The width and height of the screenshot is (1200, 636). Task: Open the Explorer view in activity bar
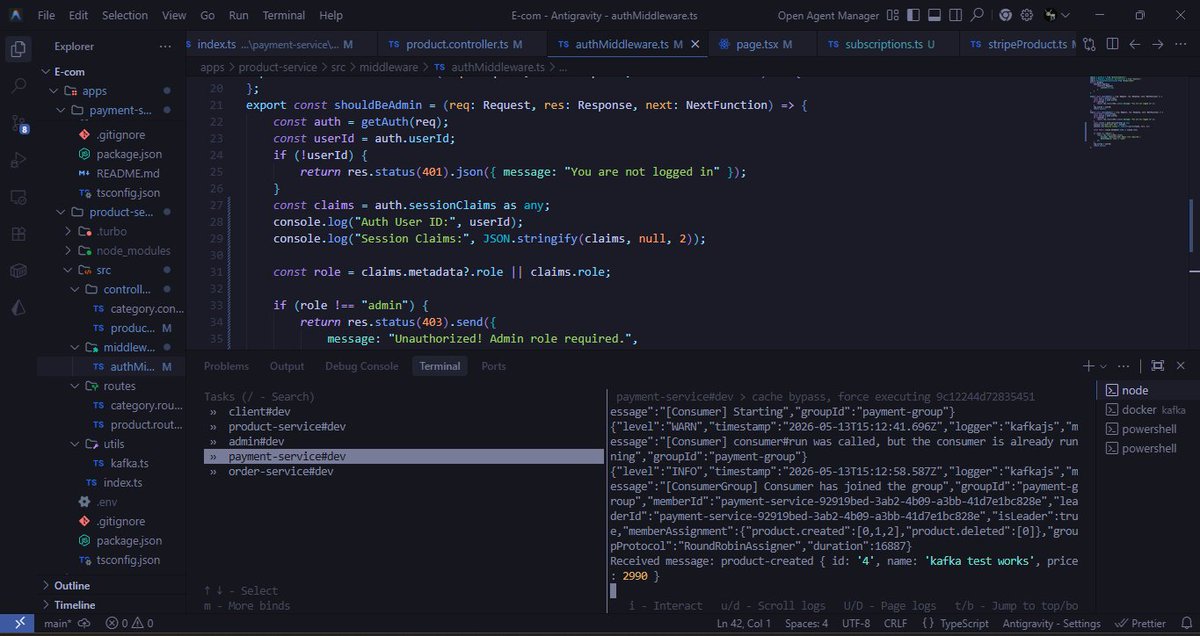point(18,48)
